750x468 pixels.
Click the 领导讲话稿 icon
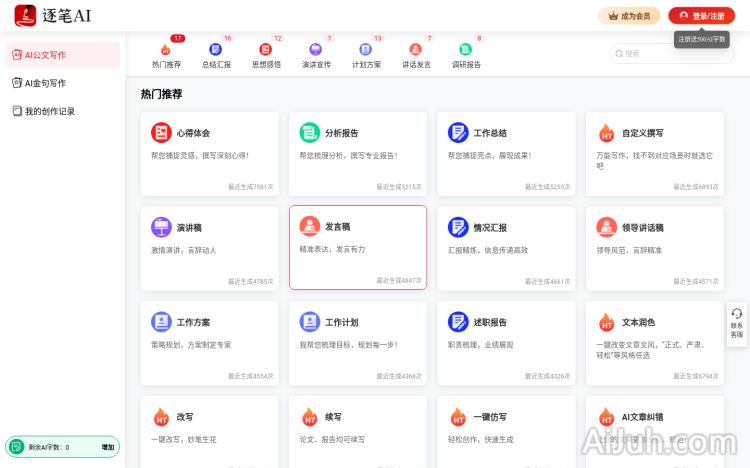point(607,227)
